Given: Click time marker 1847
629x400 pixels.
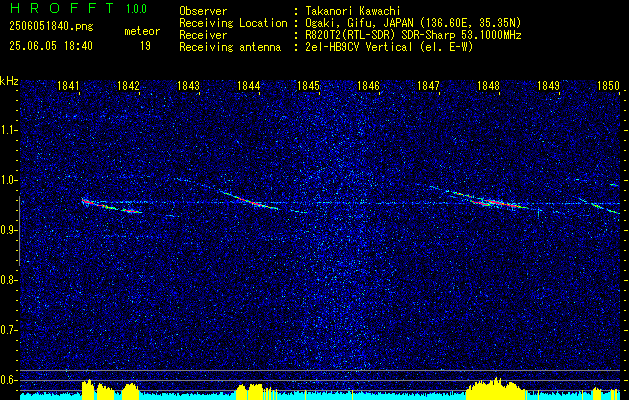Looking at the screenshot, I should coord(428,85).
